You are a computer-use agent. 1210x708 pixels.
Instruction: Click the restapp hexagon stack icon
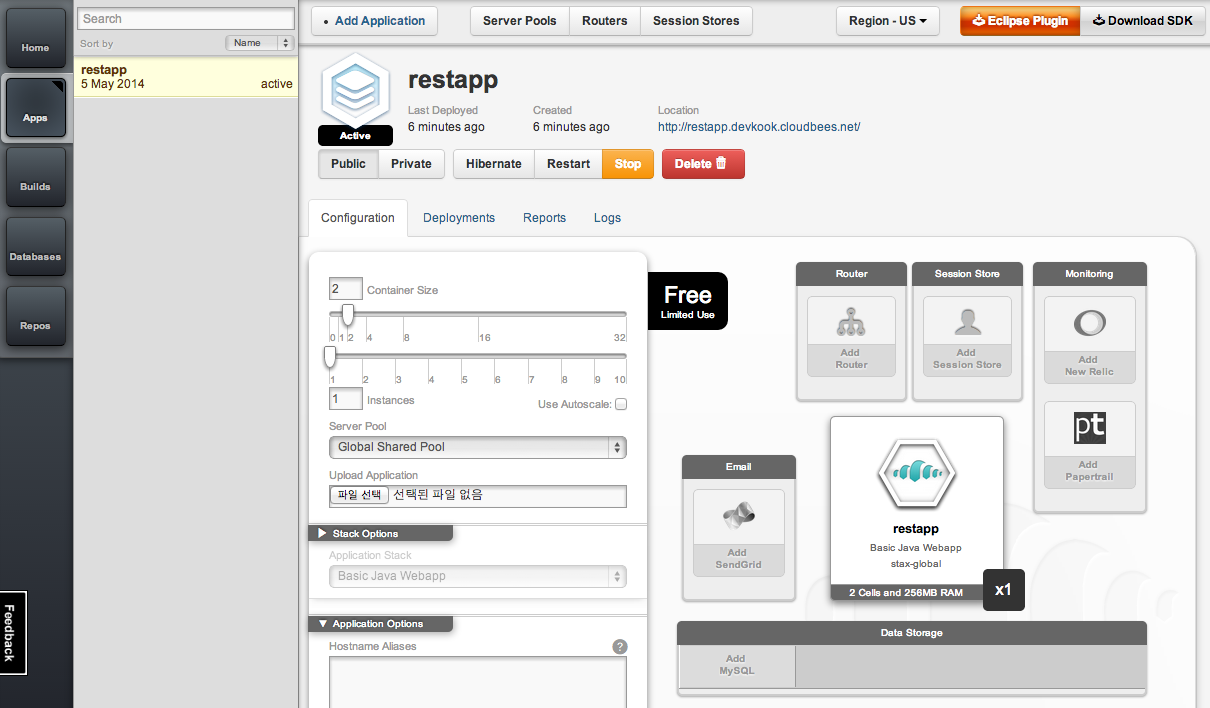(x=355, y=90)
